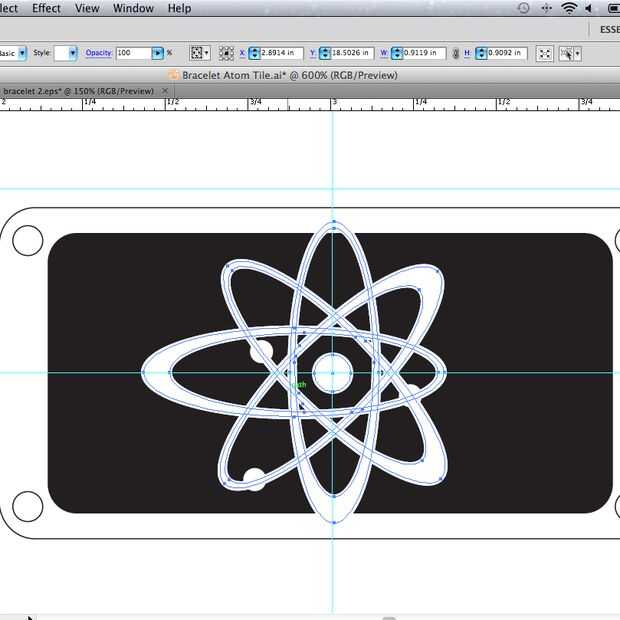Image resolution: width=620 pixels, height=620 pixels.
Task: Adjust the height stepper
Action: click(481, 53)
